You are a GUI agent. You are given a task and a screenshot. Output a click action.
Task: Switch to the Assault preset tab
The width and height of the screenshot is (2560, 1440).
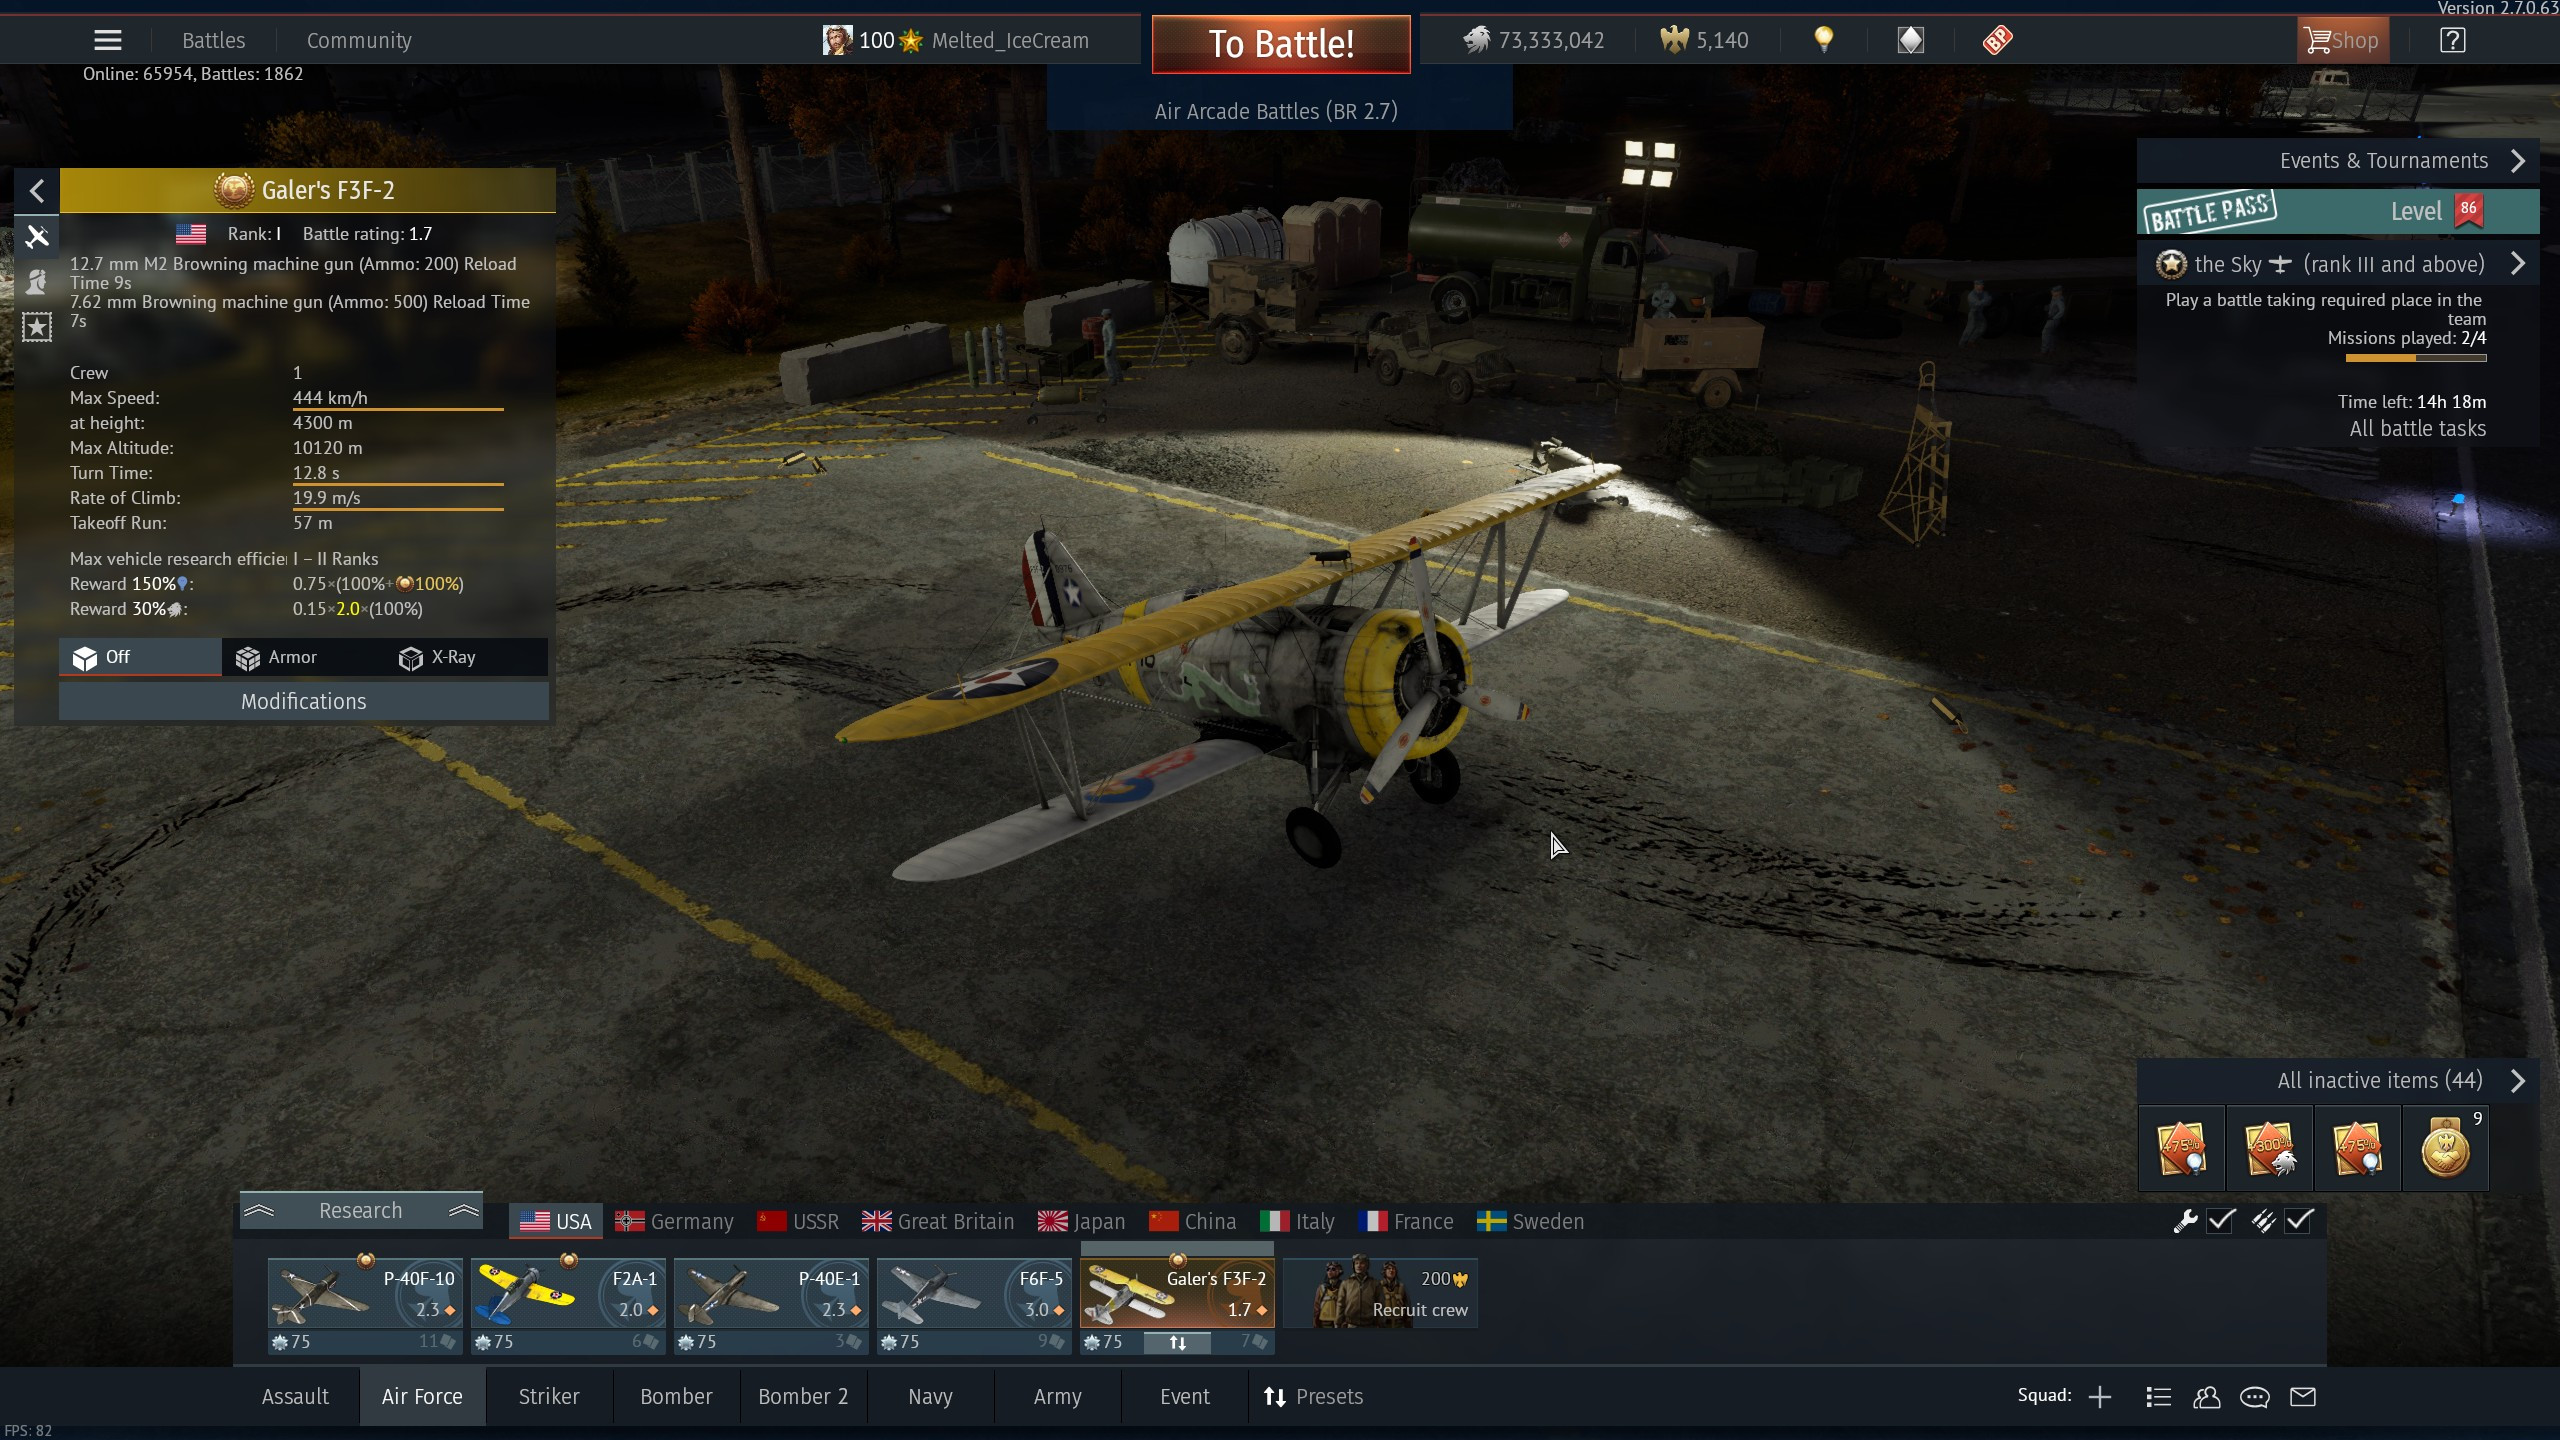click(295, 1397)
